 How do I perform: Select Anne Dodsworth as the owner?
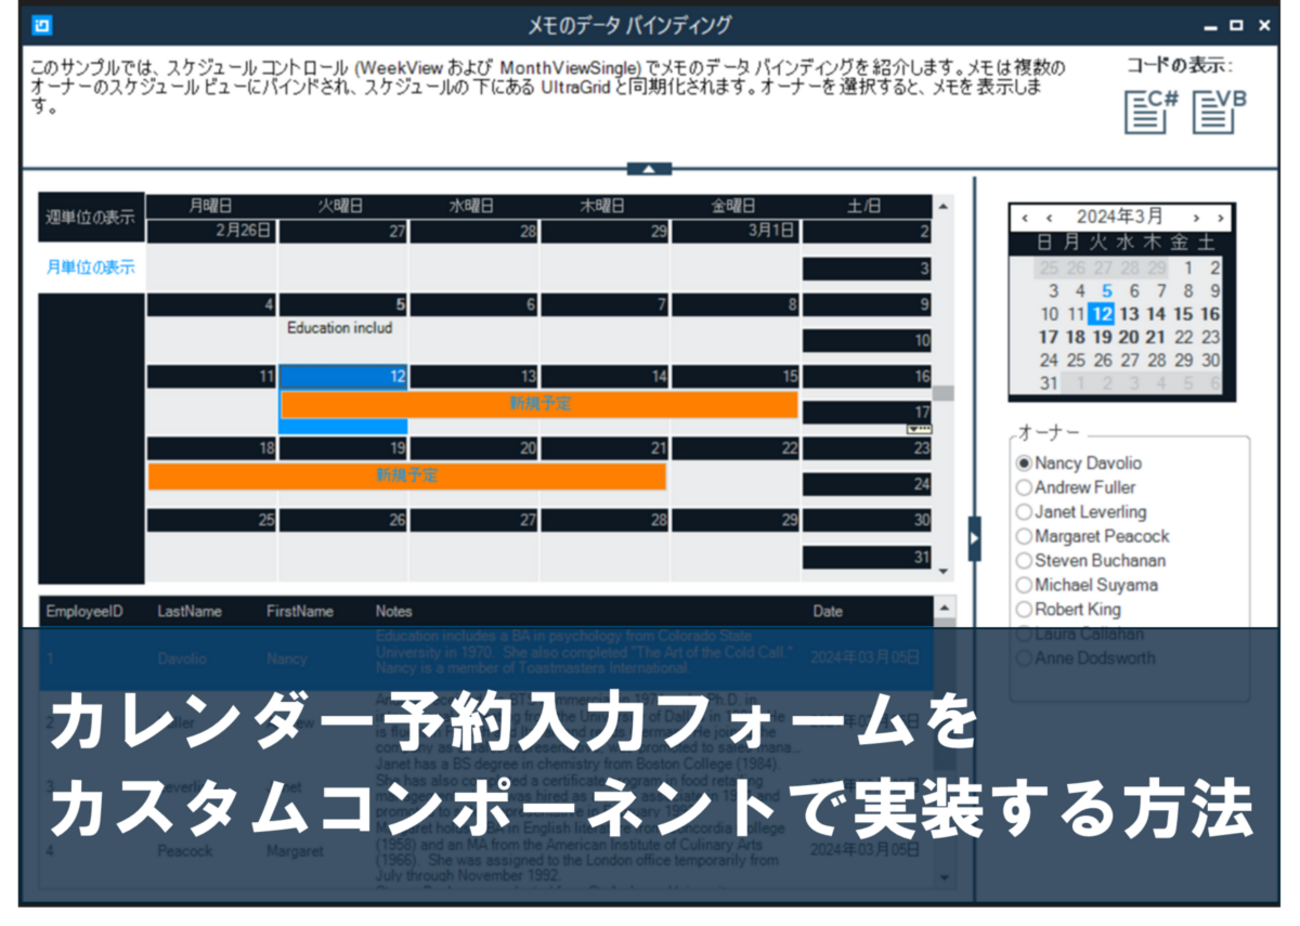[x=1023, y=658]
